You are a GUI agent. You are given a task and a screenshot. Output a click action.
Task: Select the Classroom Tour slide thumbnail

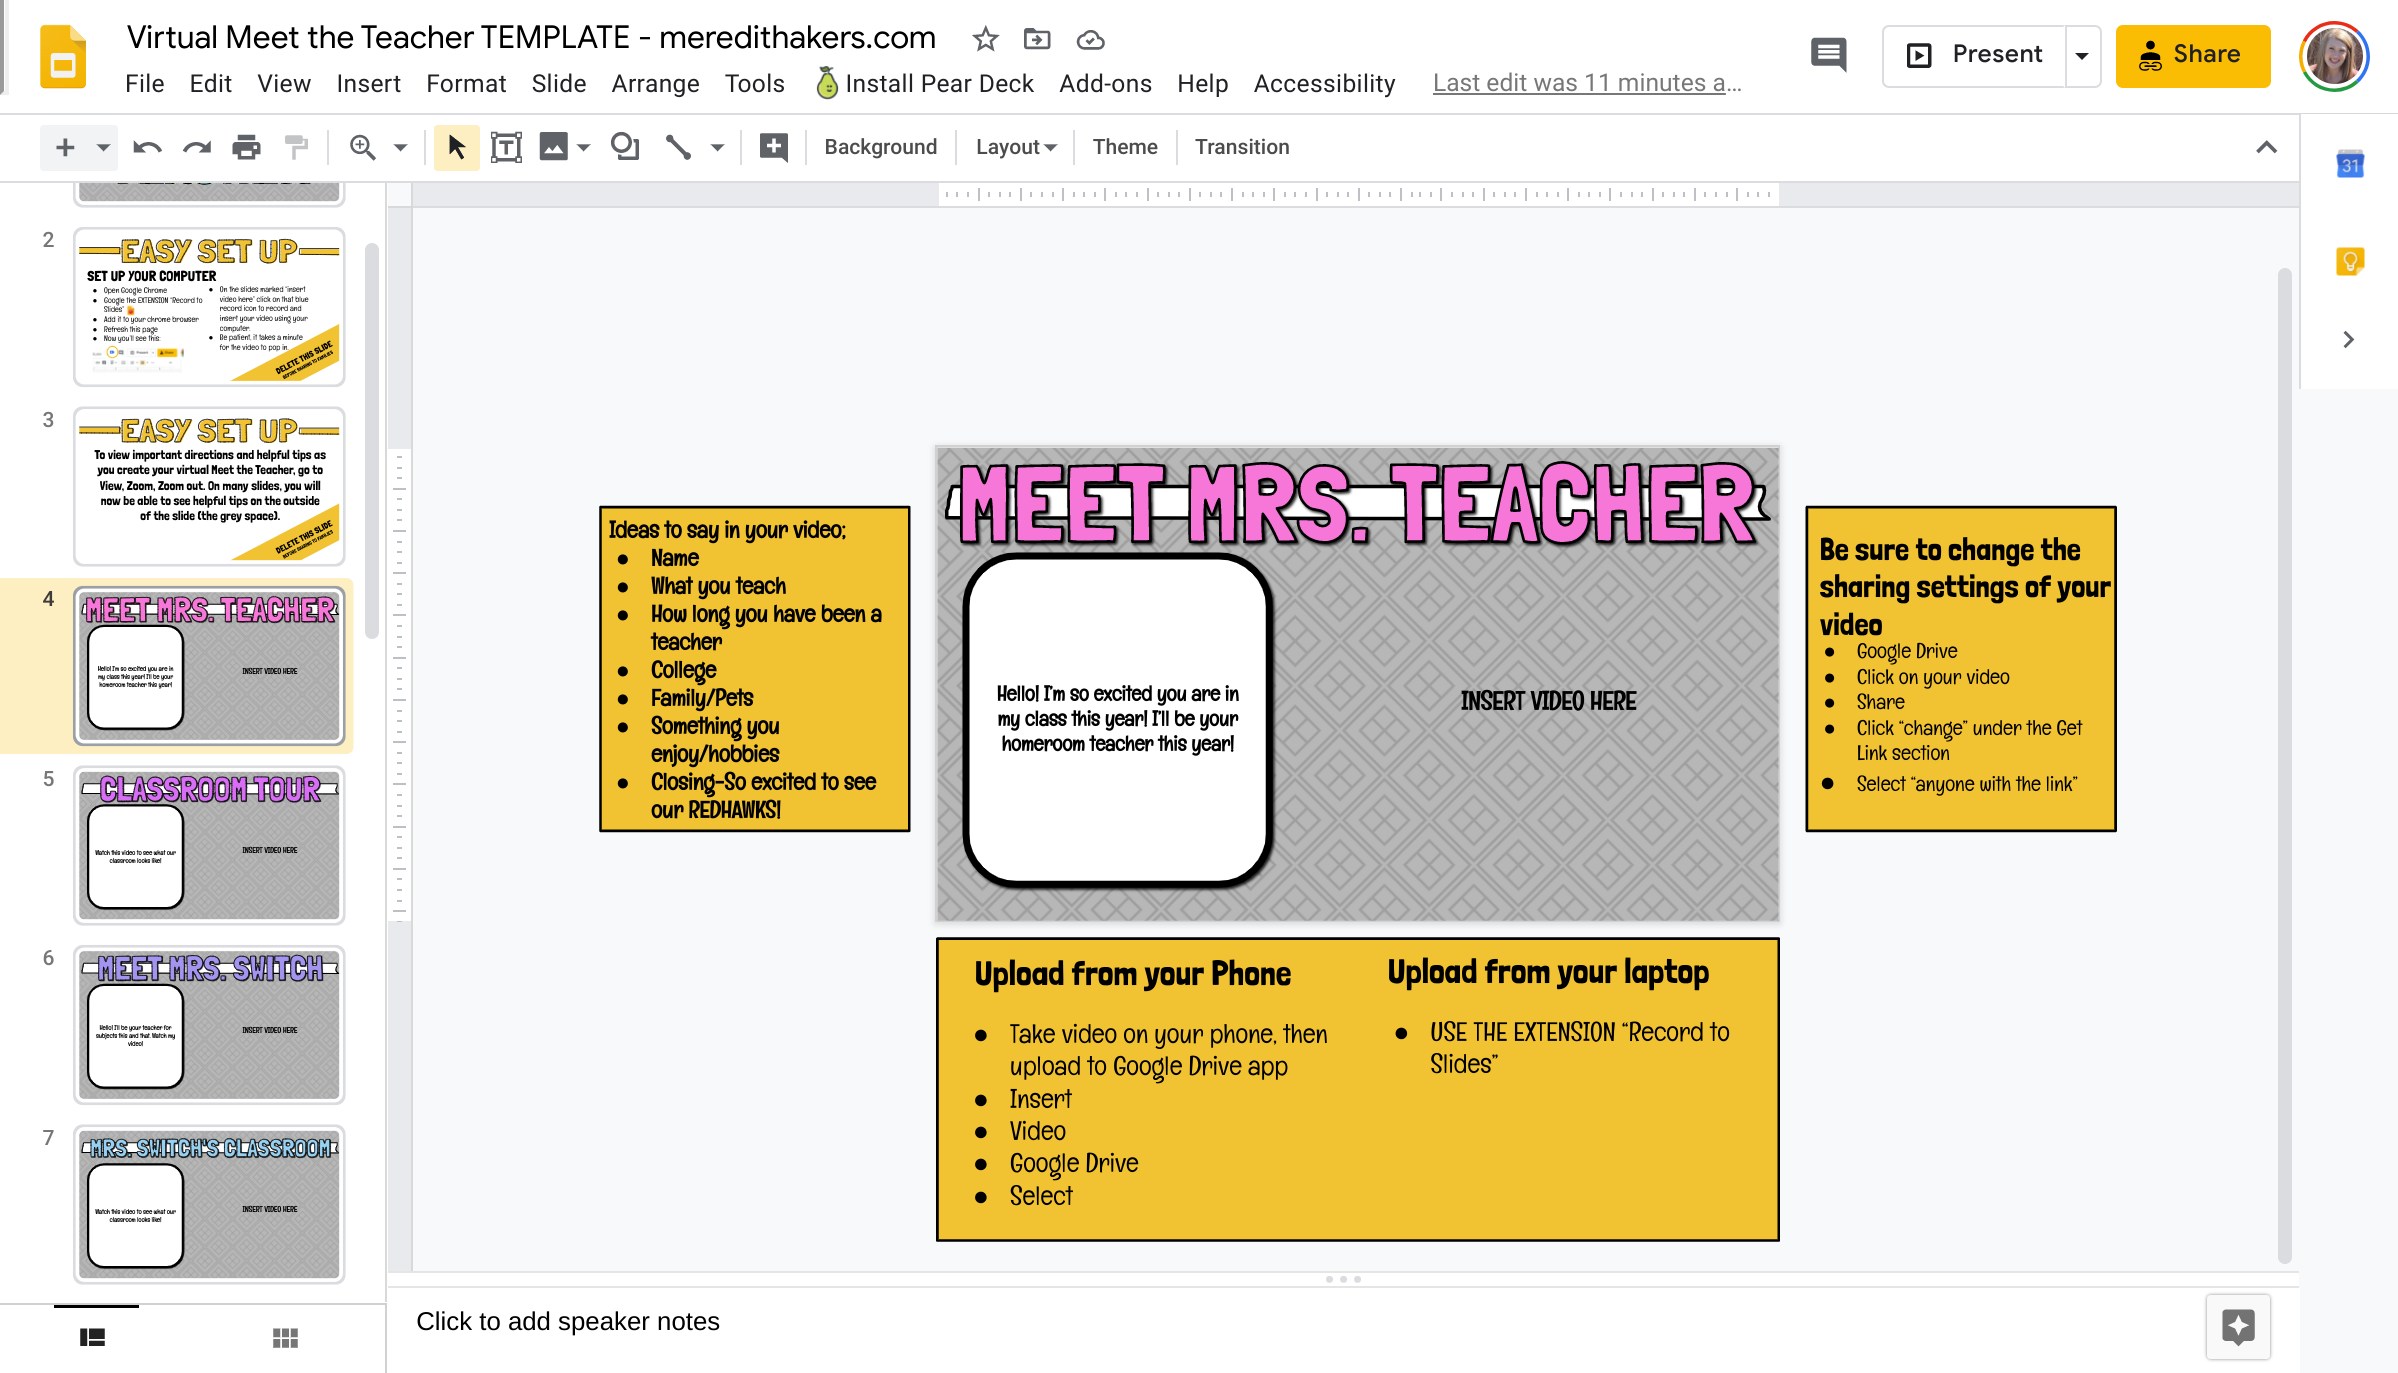click(209, 845)
